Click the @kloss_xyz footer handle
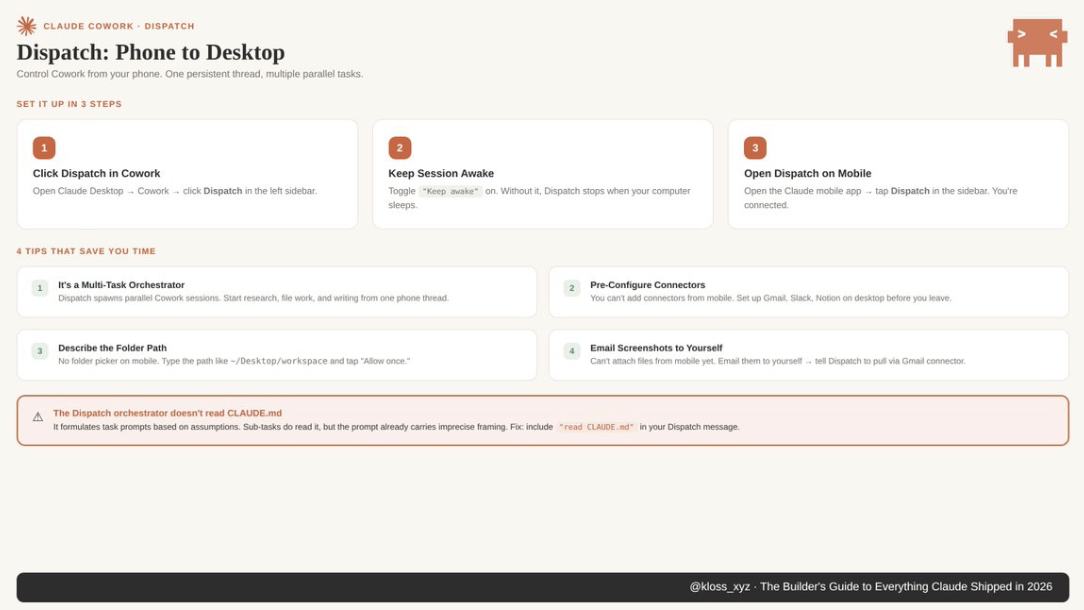This screenshot has width=1084, height=610. tap(719, 587)
